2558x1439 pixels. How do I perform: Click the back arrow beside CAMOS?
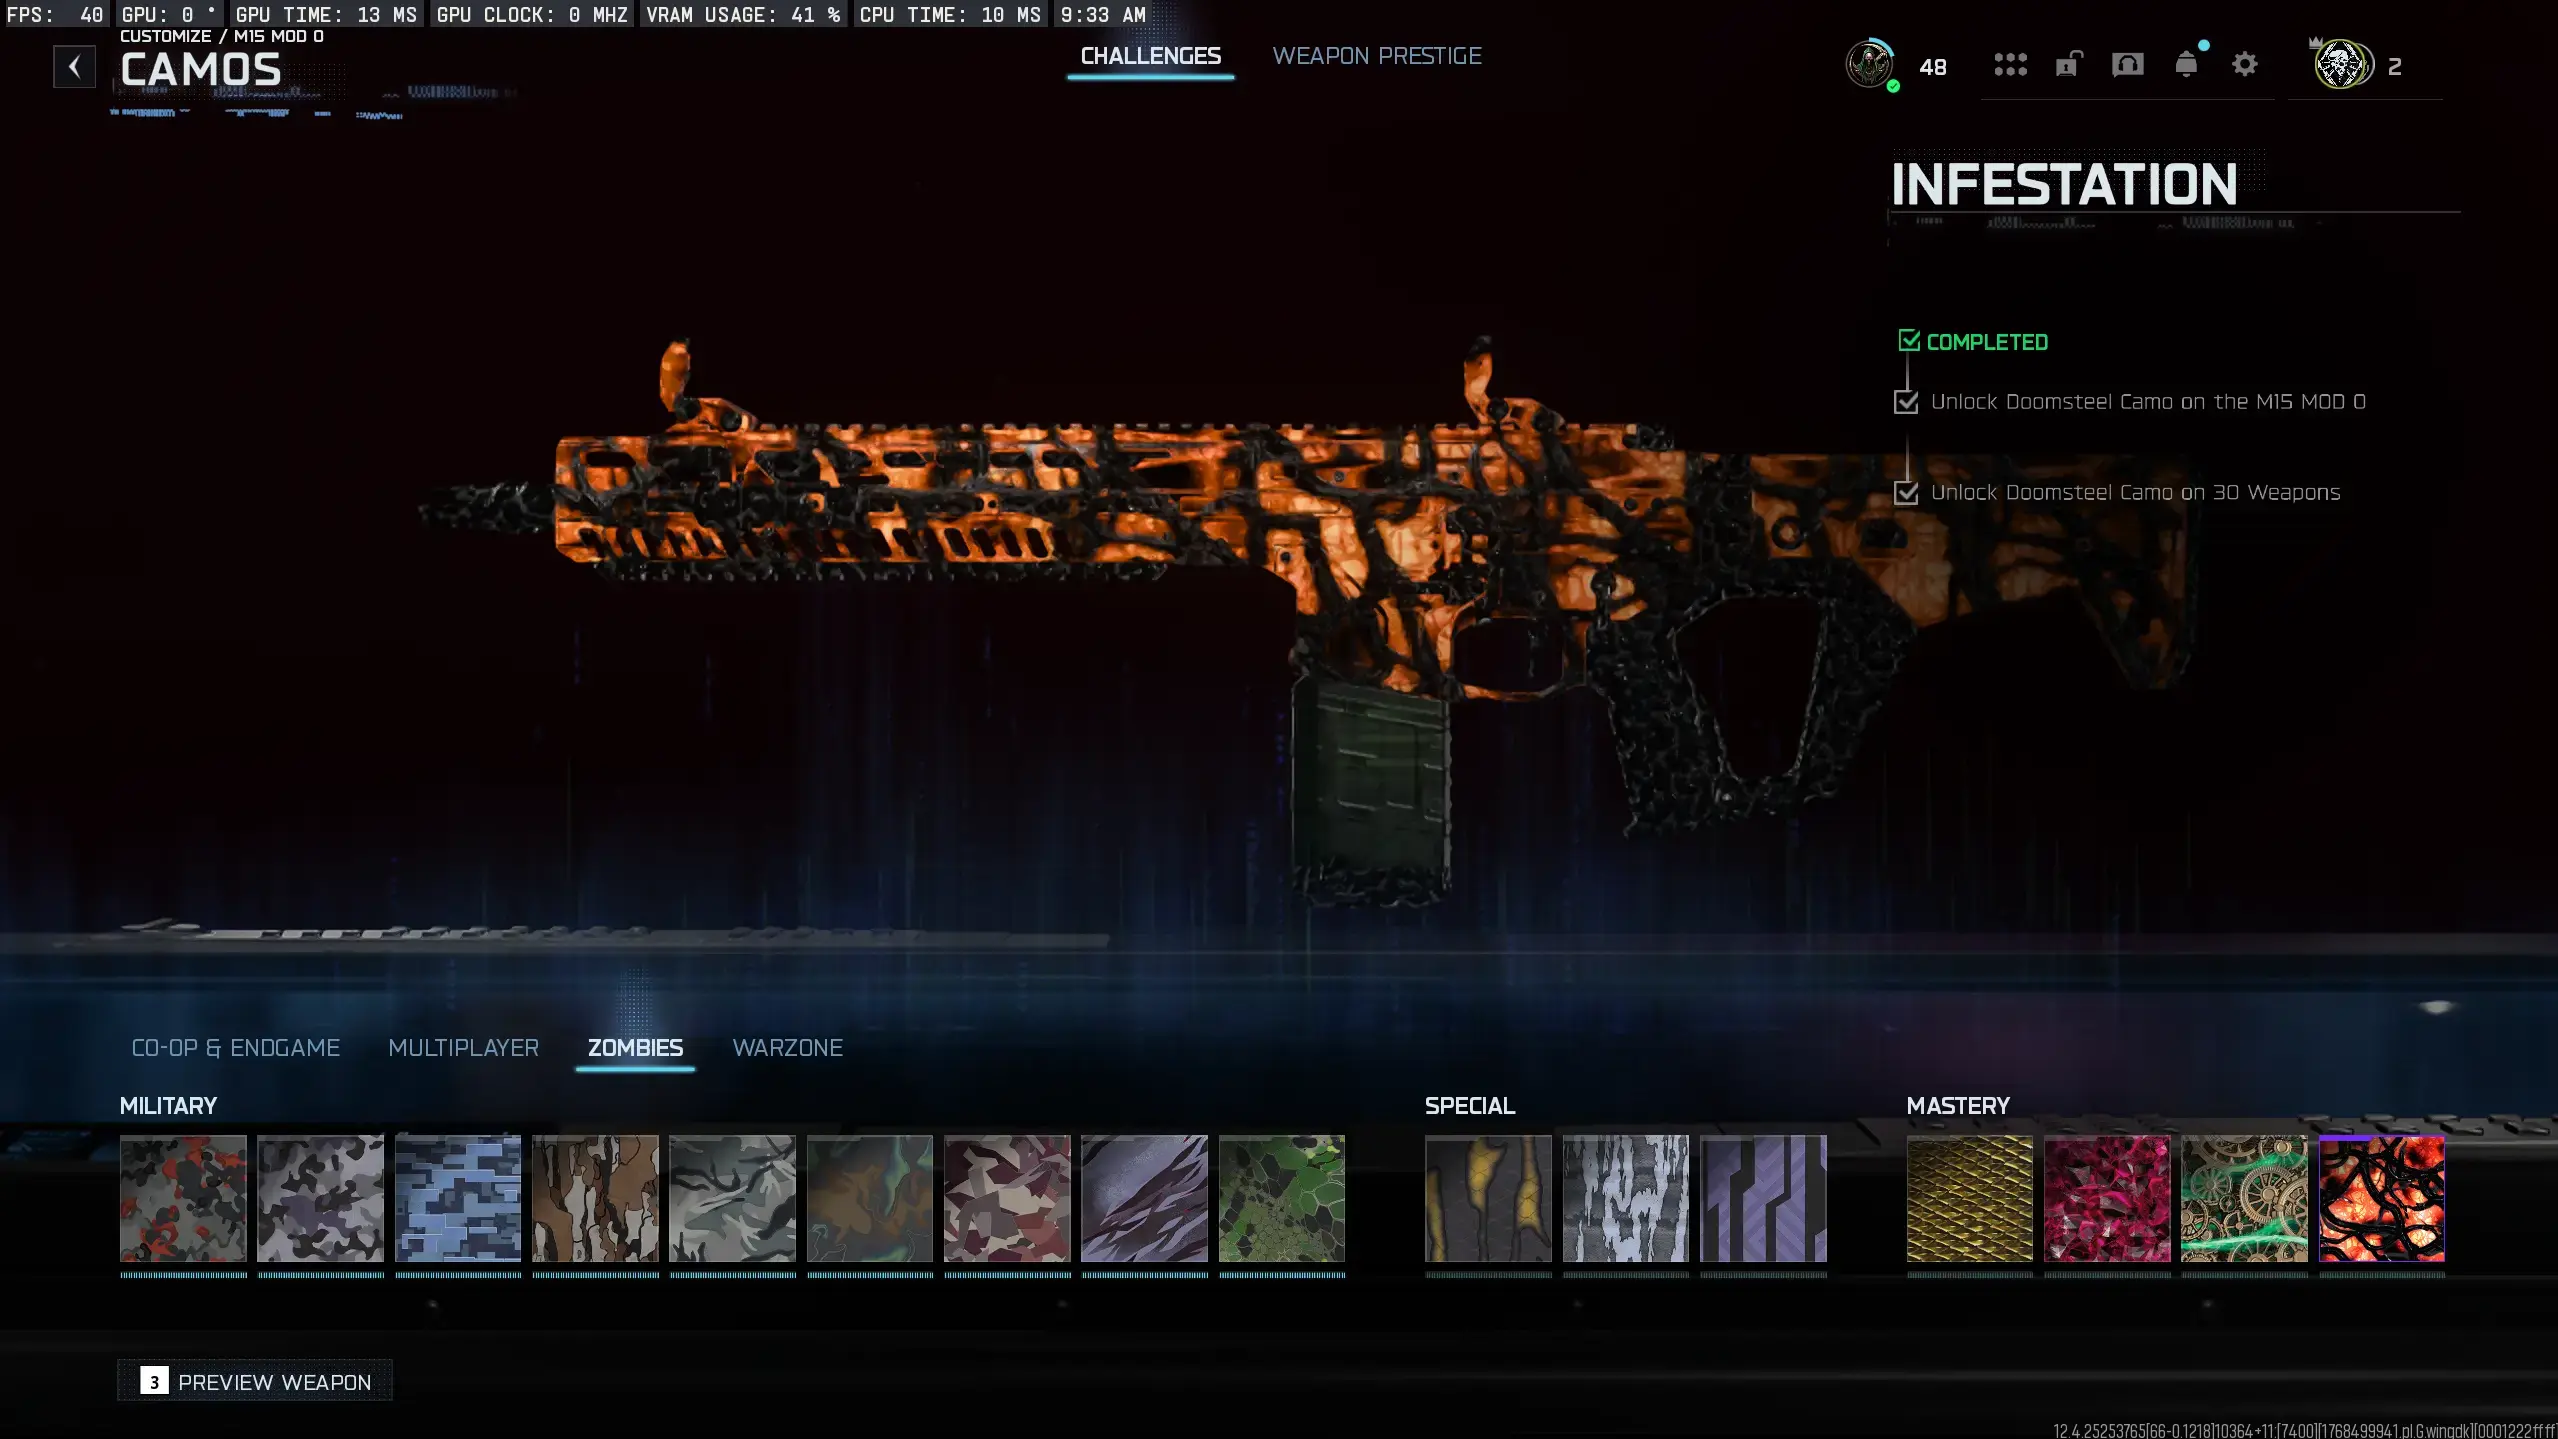pyautogui.click(x=74, y=67)
